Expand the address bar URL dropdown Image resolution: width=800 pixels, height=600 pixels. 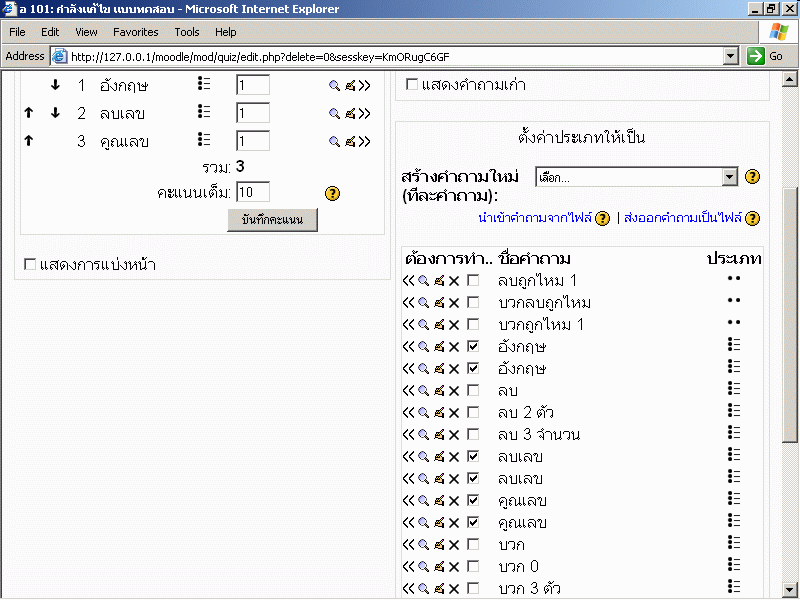731,57
